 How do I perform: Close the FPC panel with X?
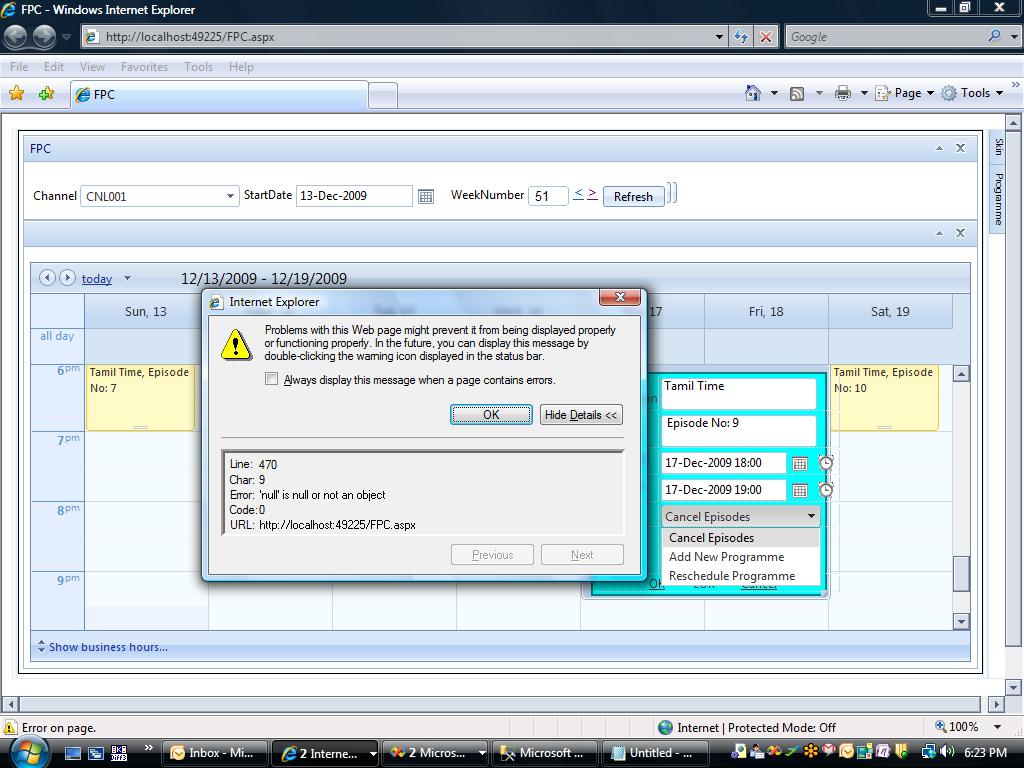[961, 148]
